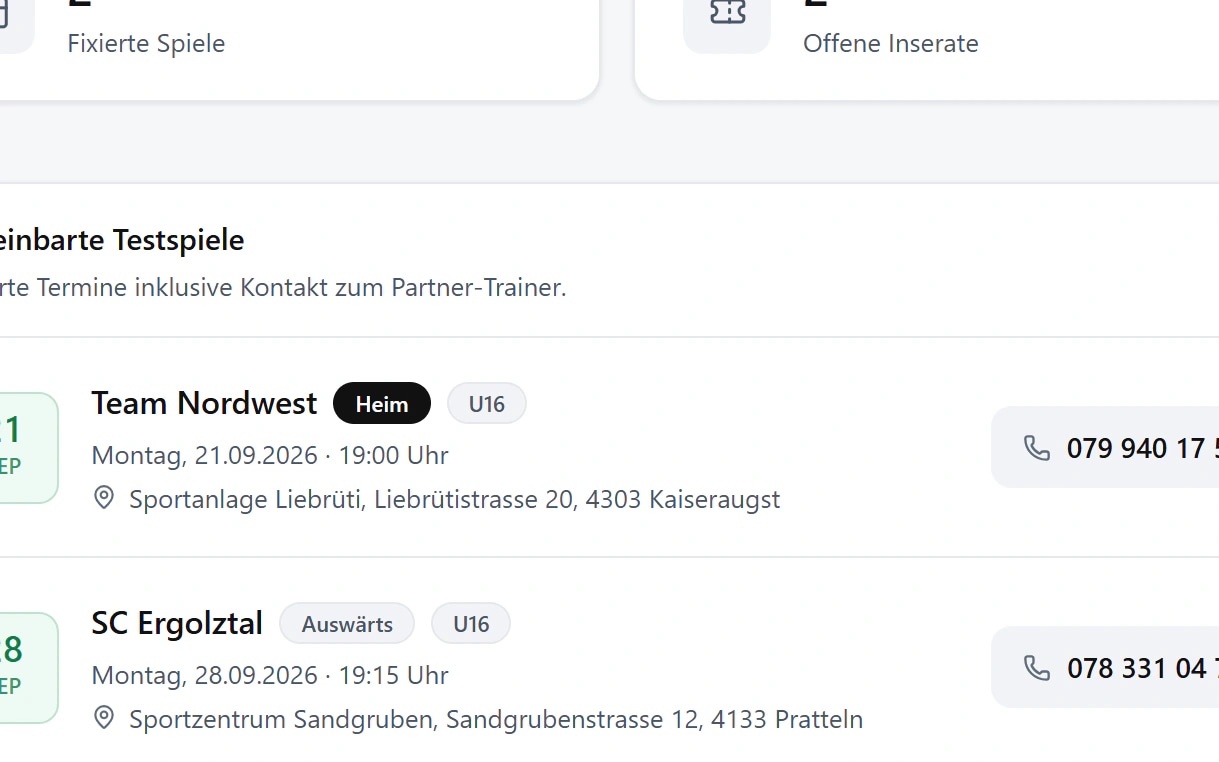
Task: Click the address Sportanlage Liebrüti, Liebrütistrasse 20
Action: (455, 499)
